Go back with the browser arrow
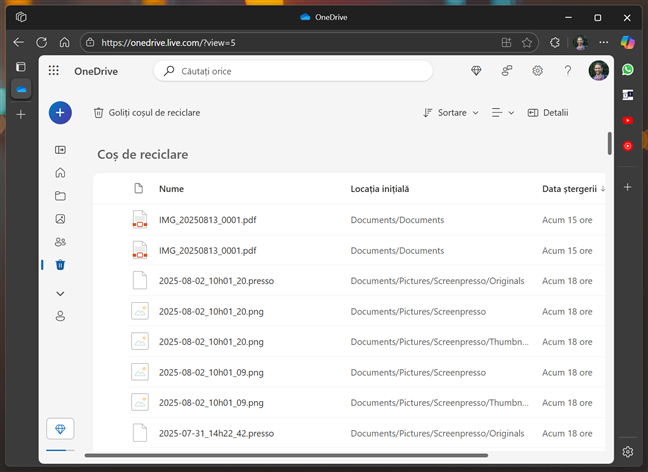This screenshot has height=472, width=648. click(18, 42)
